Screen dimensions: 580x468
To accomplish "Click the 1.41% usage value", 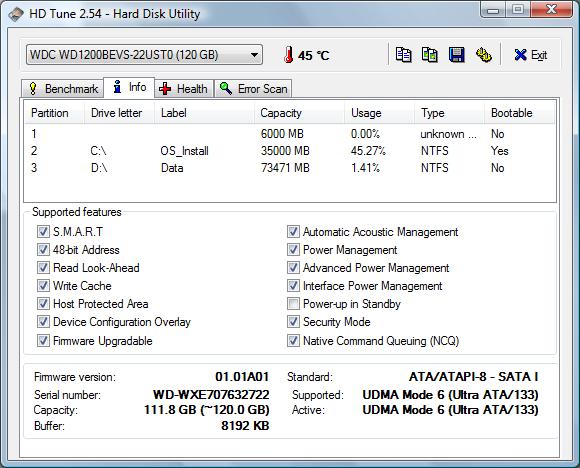I will pos(365,168).
